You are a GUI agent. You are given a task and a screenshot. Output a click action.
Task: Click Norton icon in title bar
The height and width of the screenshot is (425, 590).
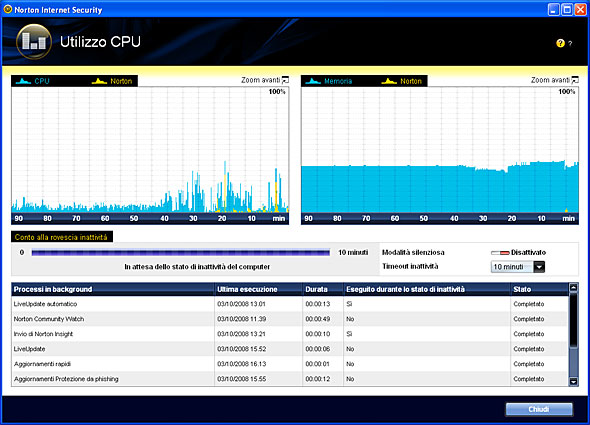click(x=7, y=9)
